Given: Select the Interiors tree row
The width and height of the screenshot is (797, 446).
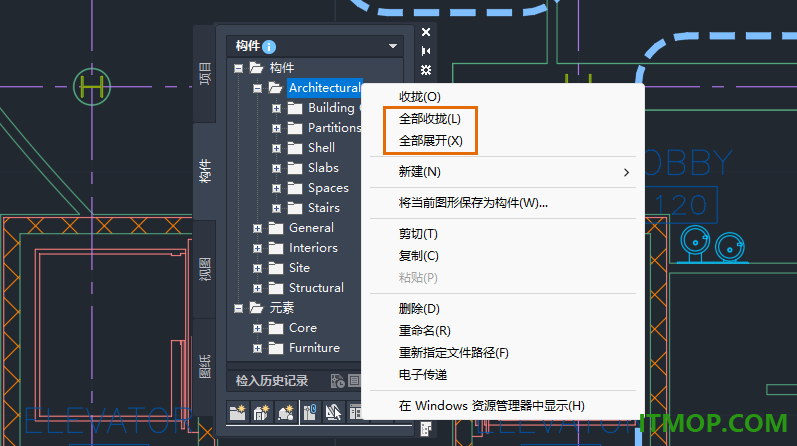Looking at the screenshot, I should [313, 248].
